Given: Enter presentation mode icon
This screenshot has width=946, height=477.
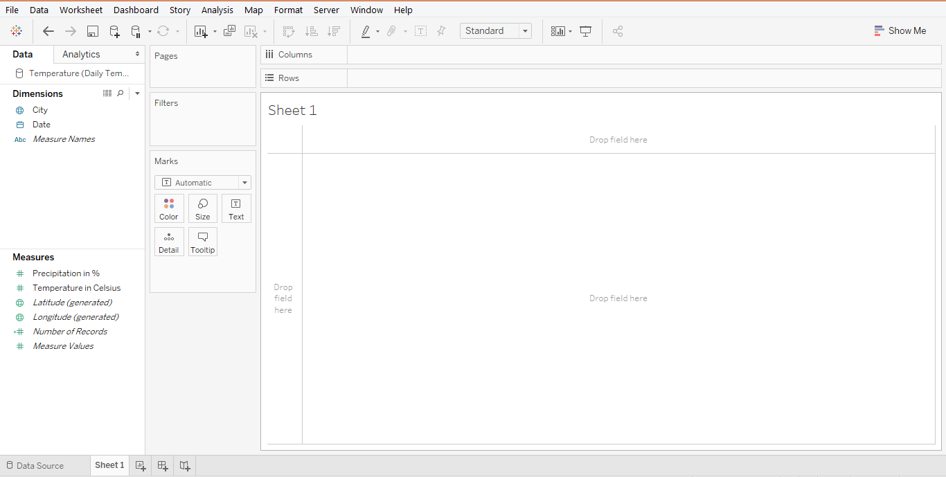Looking at the screenshot, I should (x=585, y=31).
